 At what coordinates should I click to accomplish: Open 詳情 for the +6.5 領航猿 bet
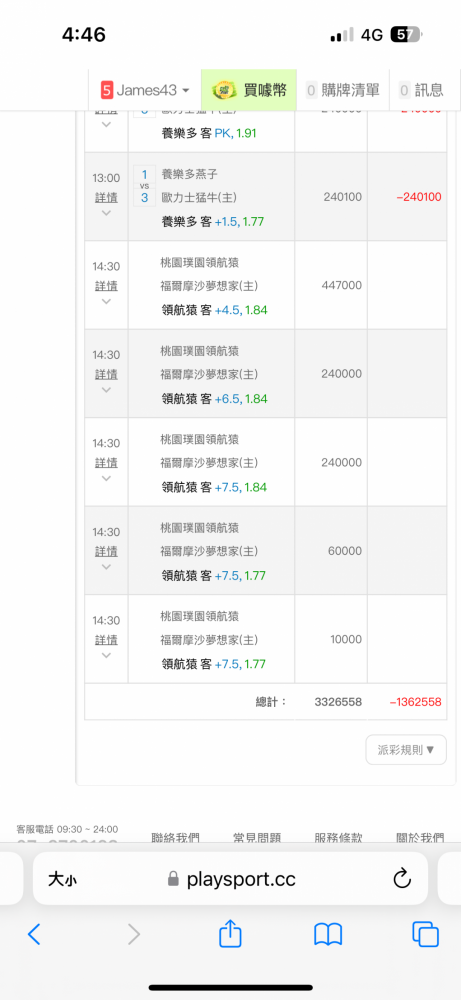[106, 374]
